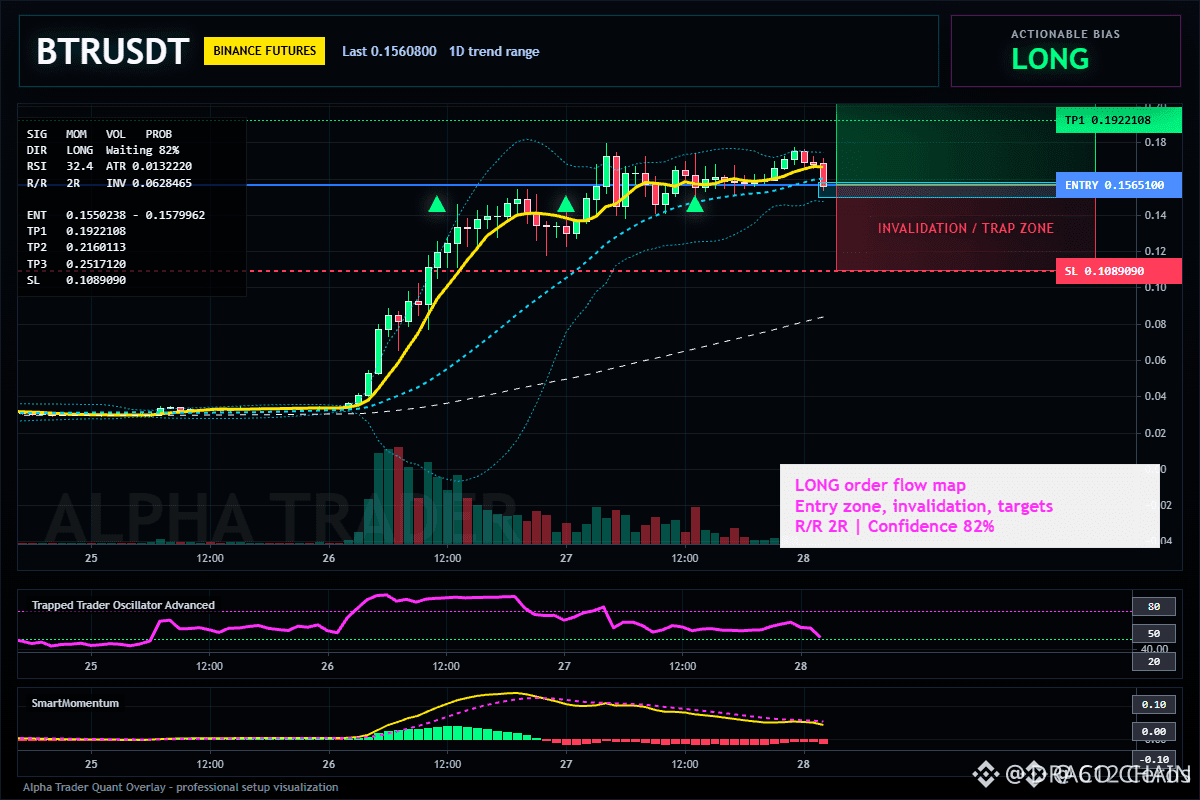The height and width of the screenshot is (800, 1200).
Task: Click the LONG order flow map heading
Action: pyautogui.click(x=880, y=486)
